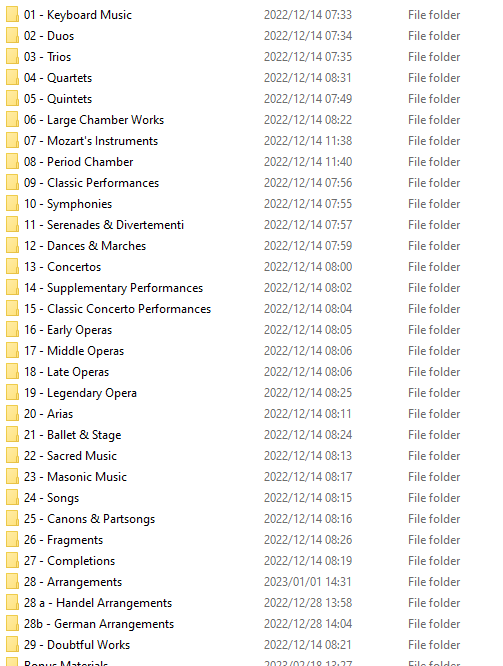Click the folder icon for 20 - Arias
Image resolution: width=503 pixels, height=666 pixels.
pos(12,414)
